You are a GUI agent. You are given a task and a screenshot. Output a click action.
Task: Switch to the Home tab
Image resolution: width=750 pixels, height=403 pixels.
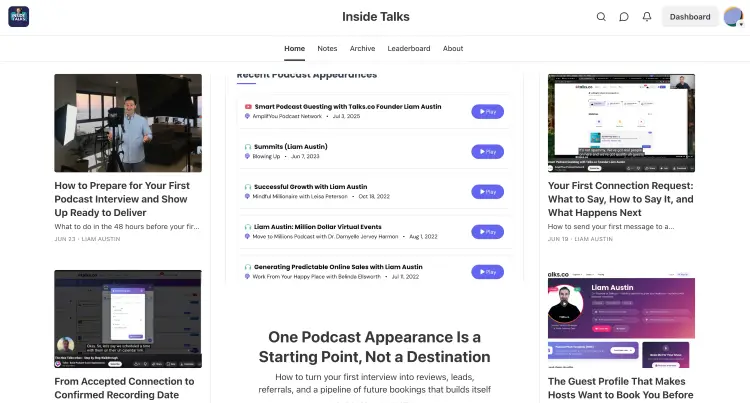click(x=294, y=48)
